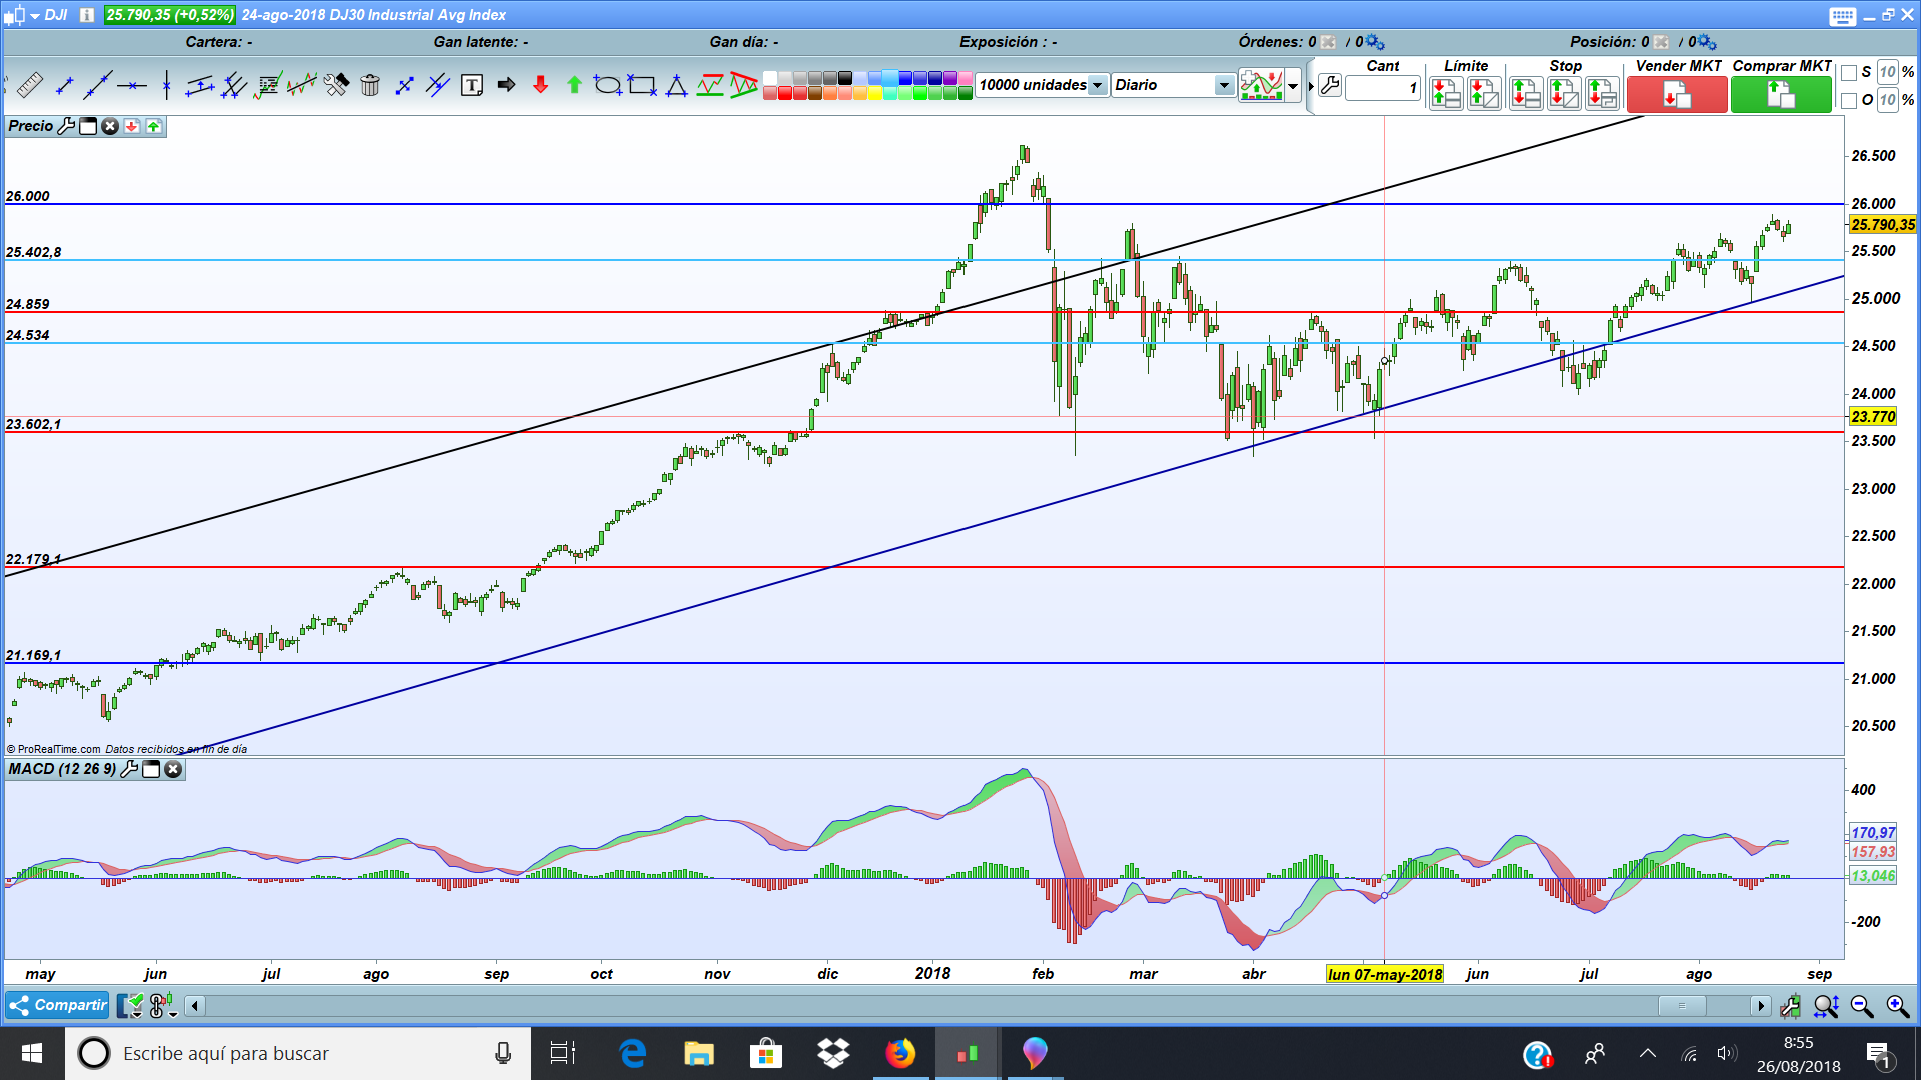Click the Compartir share button

coord(58,1005)
